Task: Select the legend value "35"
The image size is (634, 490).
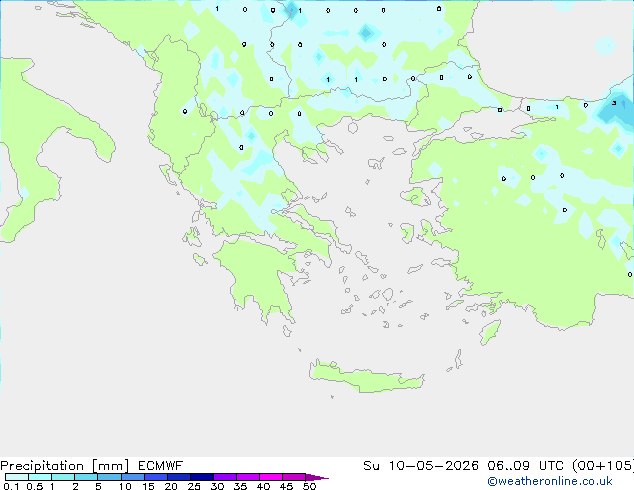Action: tap(240, 486)
